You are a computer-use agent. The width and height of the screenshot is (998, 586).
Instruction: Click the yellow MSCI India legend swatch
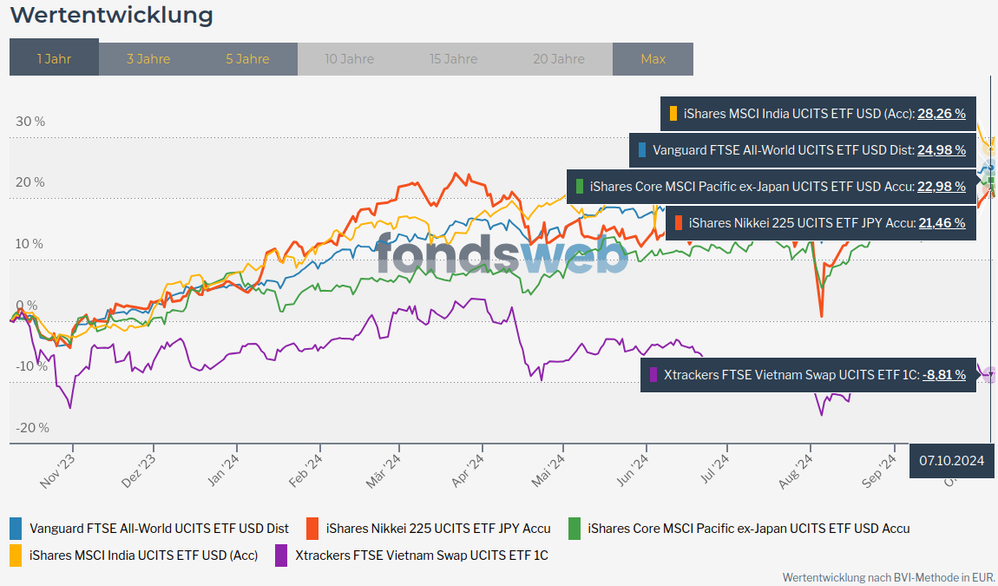pyautogui.click(x=16, y=554)
